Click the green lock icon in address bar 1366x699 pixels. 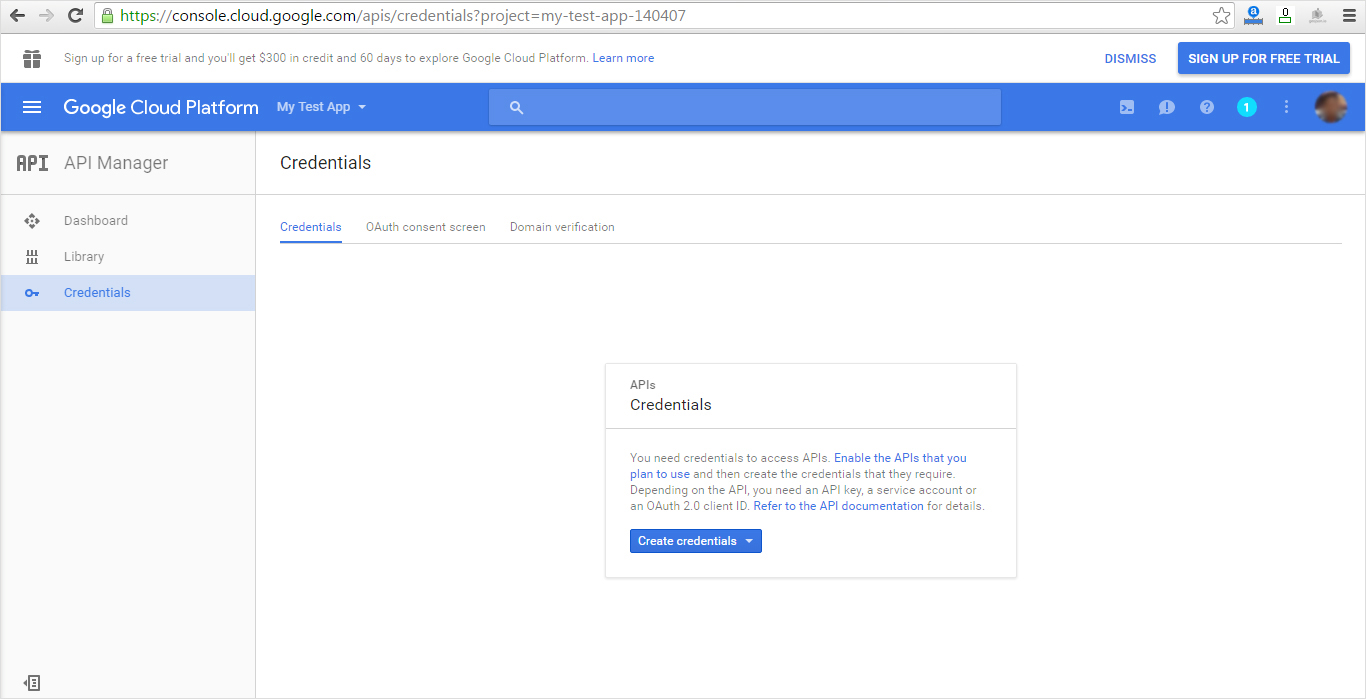coord(107,16)
